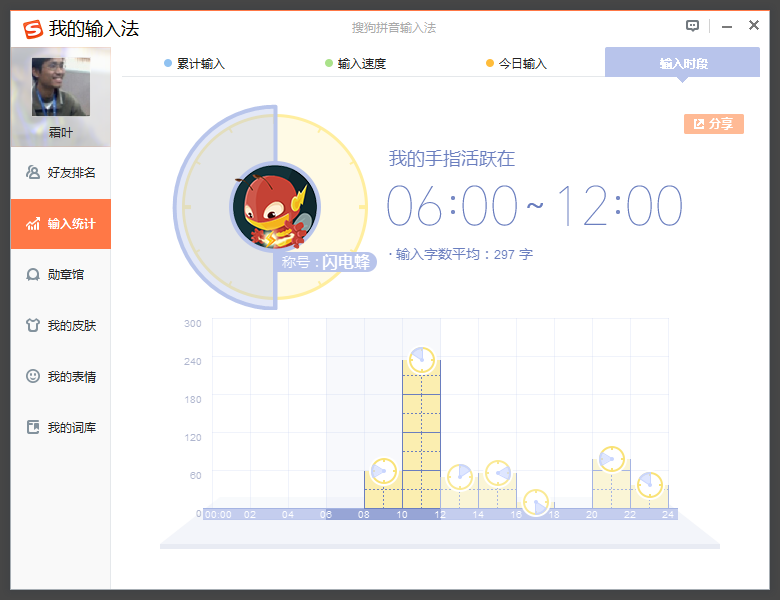Click the username 霜叶
The image size is (780, 600).
click(x=61, y=132)
